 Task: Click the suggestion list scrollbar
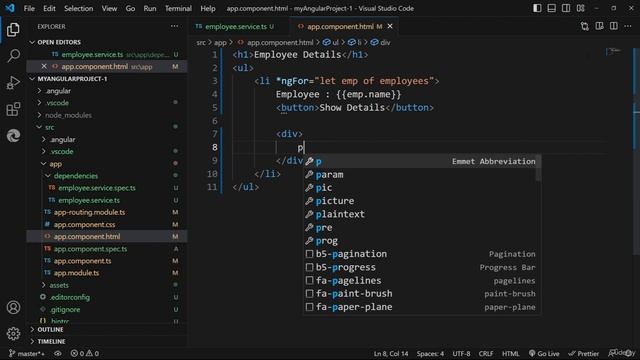coord(539,168)
